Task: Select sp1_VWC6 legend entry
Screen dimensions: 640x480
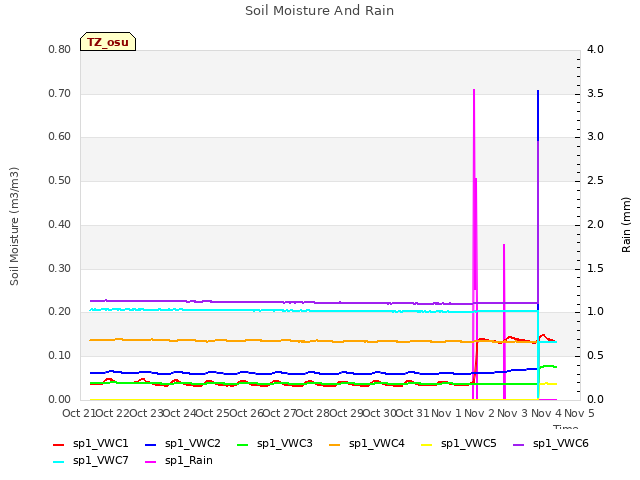Action: (x=551, y=444)
